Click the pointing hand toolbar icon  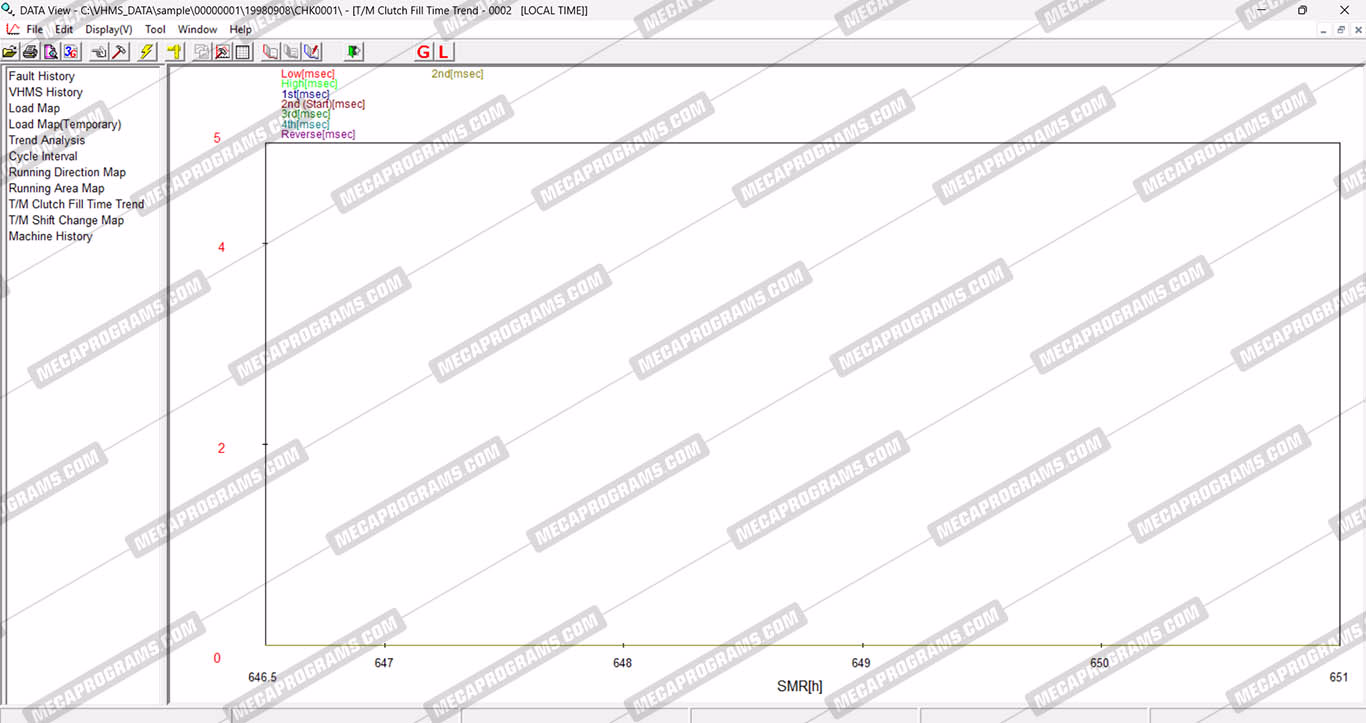pyautogui.click(x=100, y=52)
